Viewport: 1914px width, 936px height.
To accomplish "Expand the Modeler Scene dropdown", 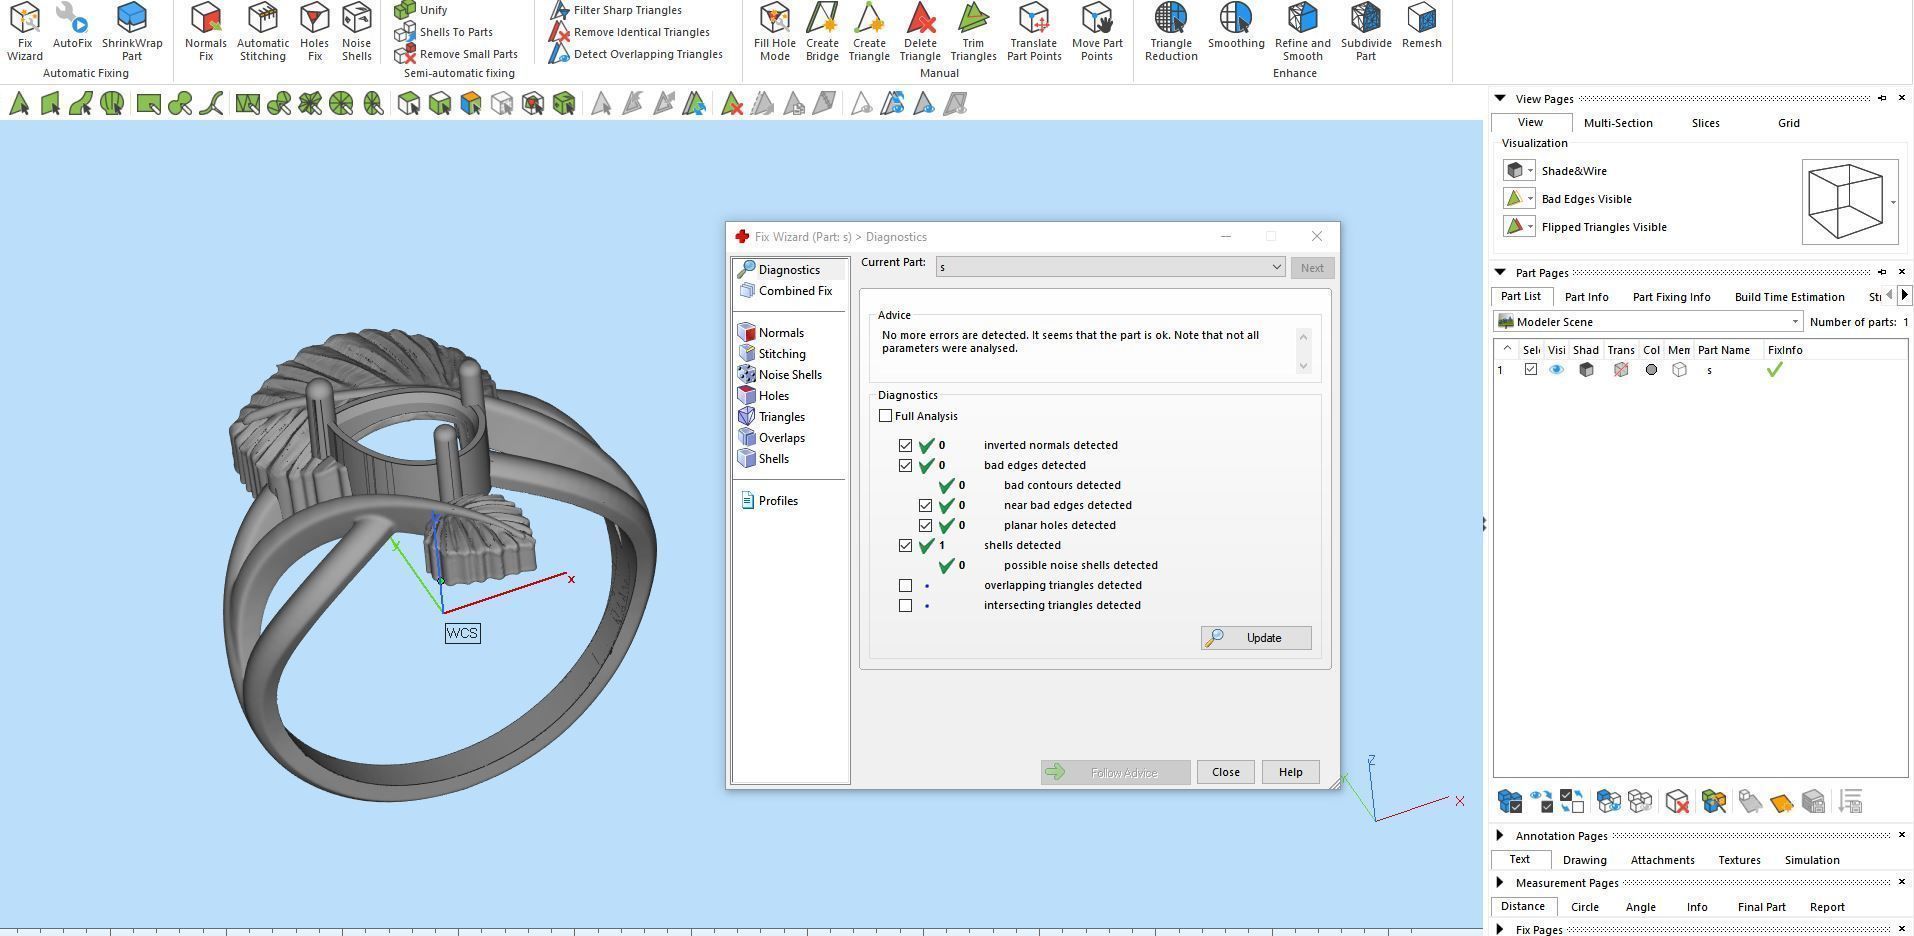I will click(x=1648, y=322).
